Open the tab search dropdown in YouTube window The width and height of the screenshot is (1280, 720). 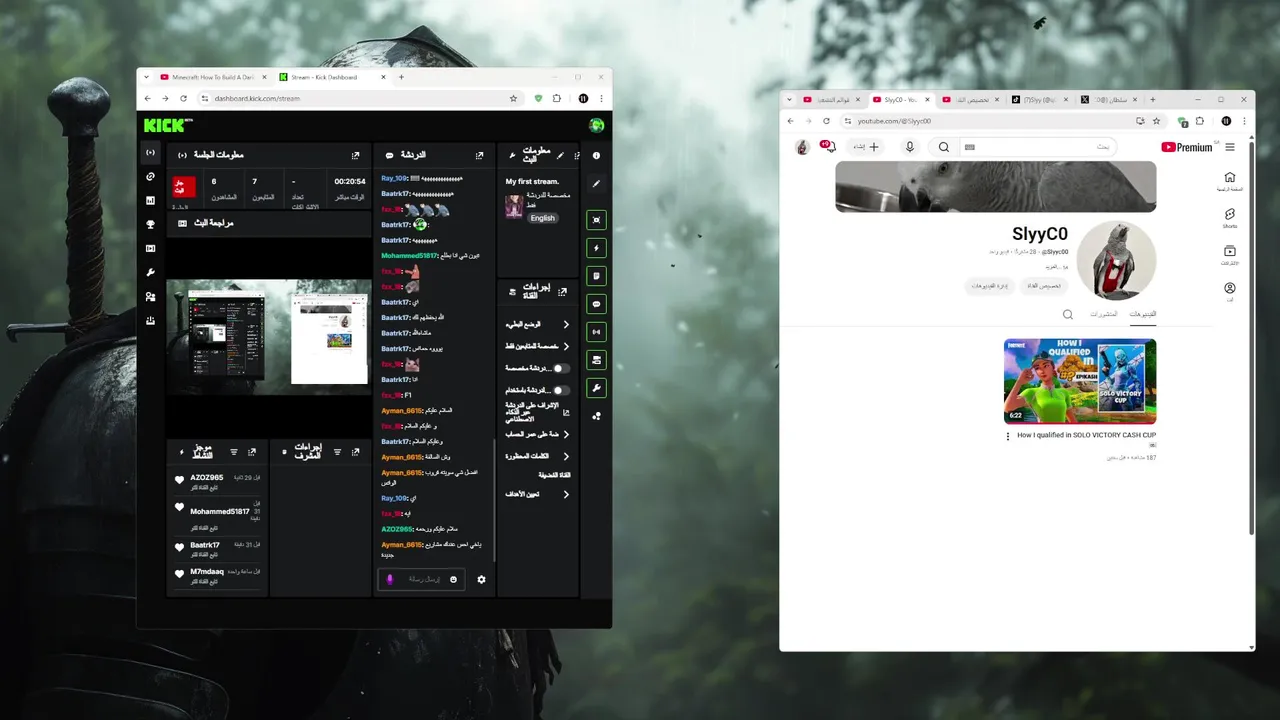790,100
